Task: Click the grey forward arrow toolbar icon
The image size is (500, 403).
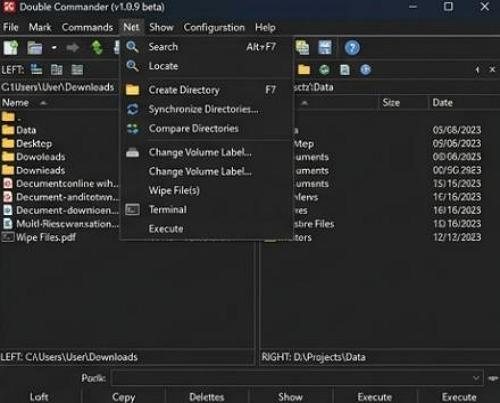Action: click(x=72, y=48)
